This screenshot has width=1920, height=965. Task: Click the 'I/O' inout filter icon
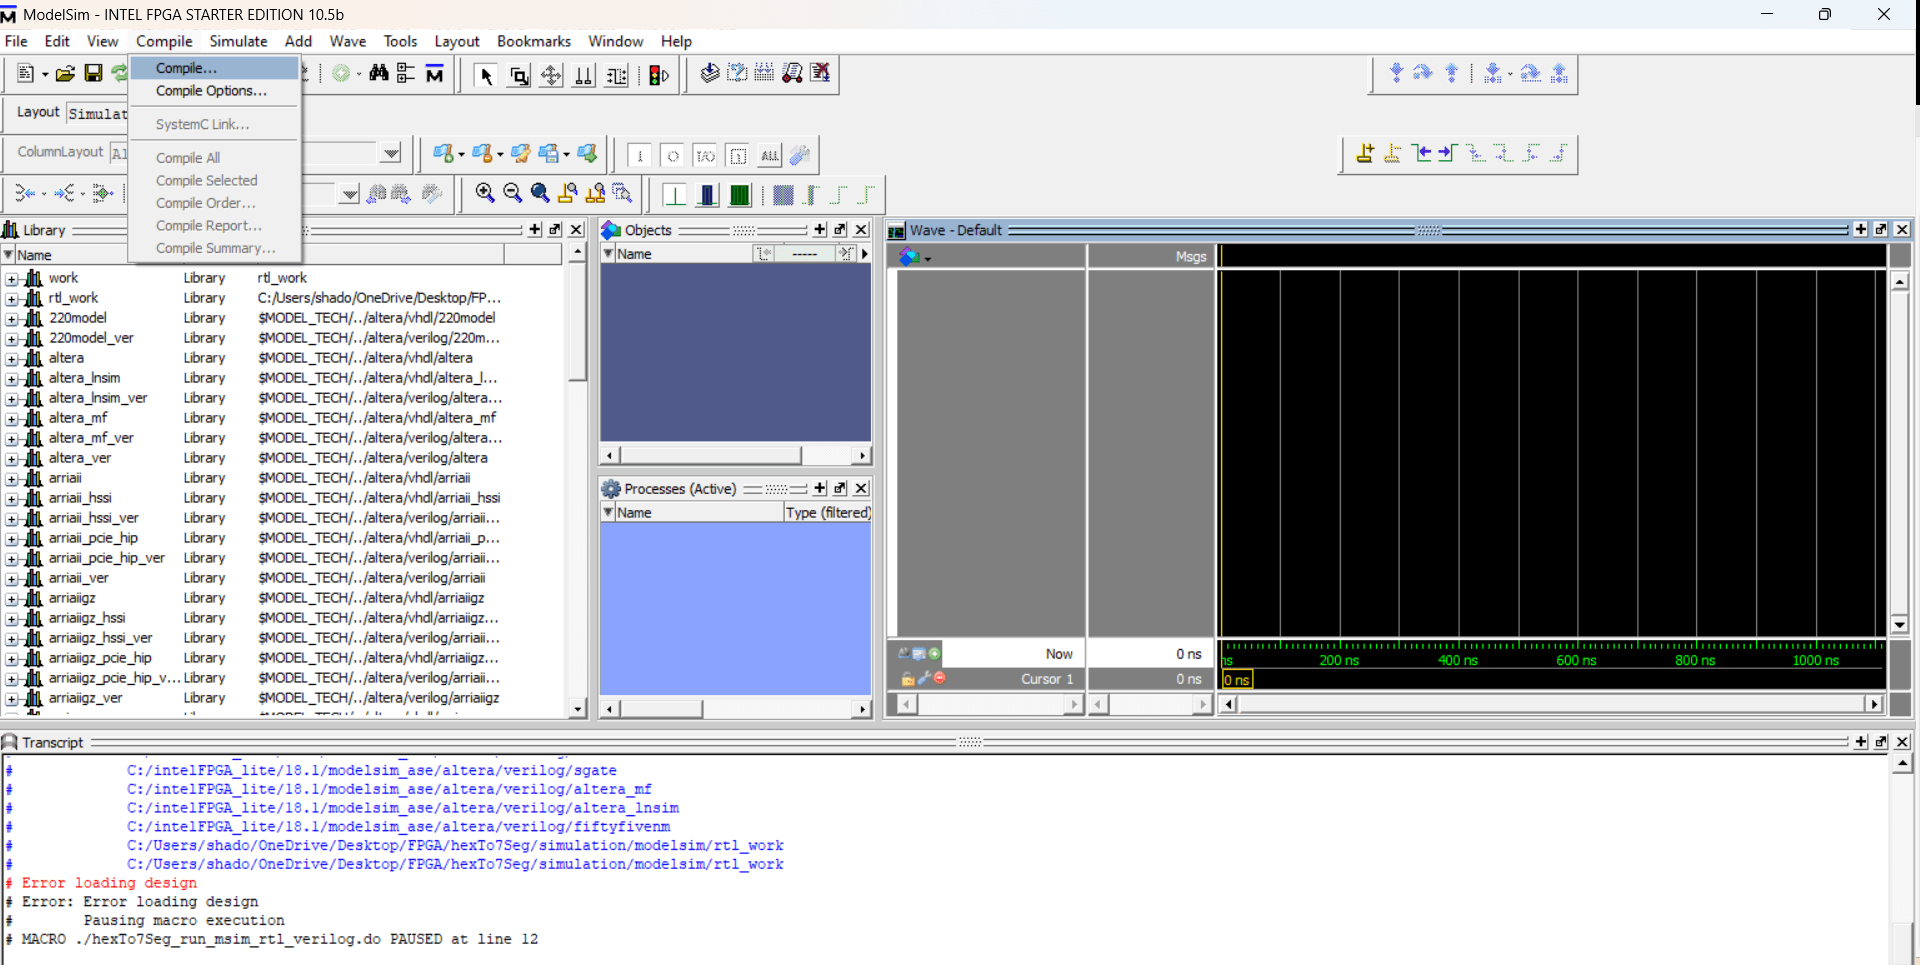pyautogui.click(x=705, y=156)
